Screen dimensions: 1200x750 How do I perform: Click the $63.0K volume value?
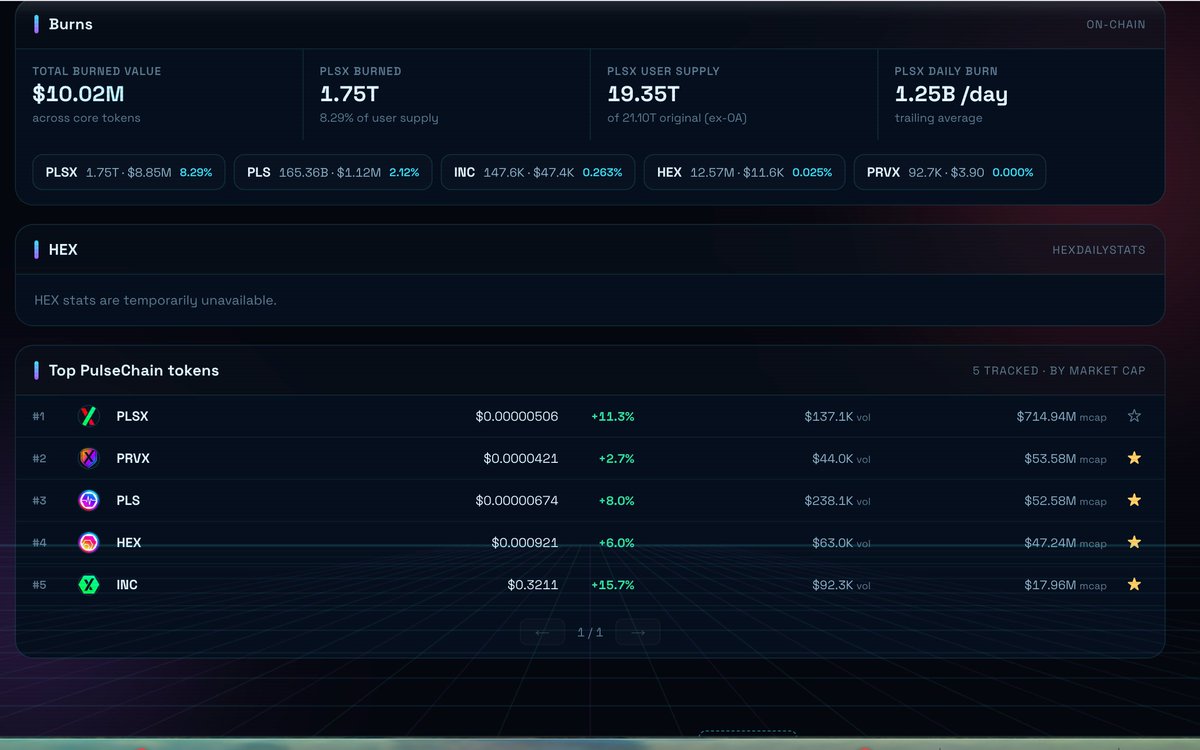click(832, 542)
